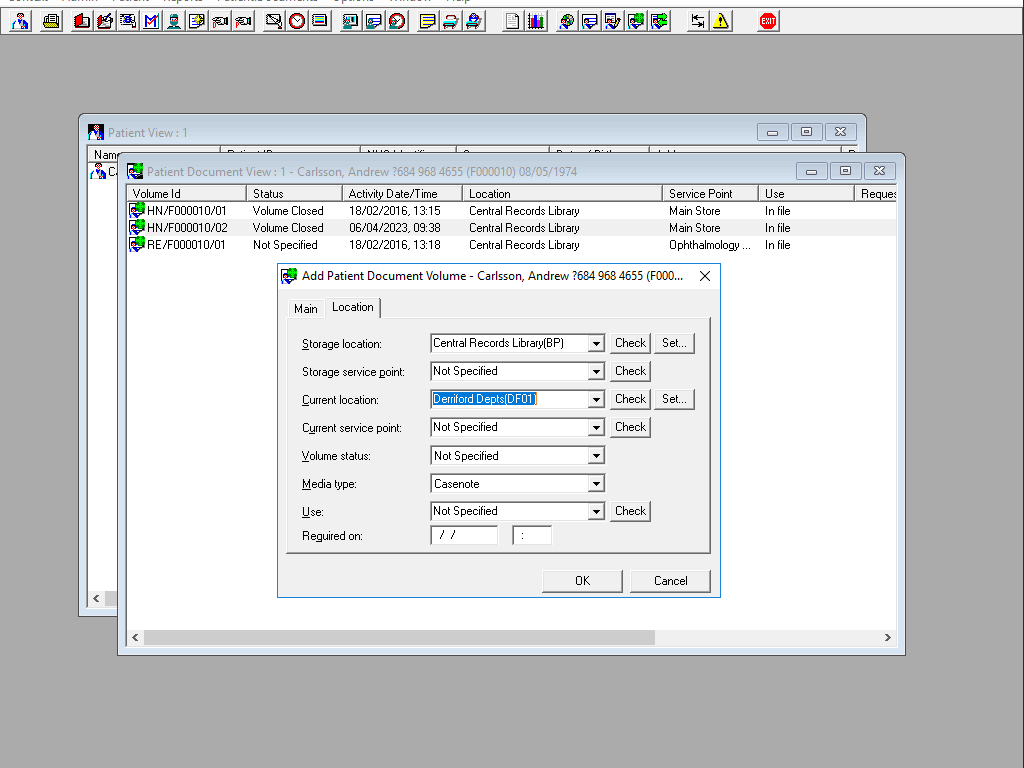This screenshot has width=1024, height=768.
Task: Click the ID card with magnifier icon
Action: (129, 22)
